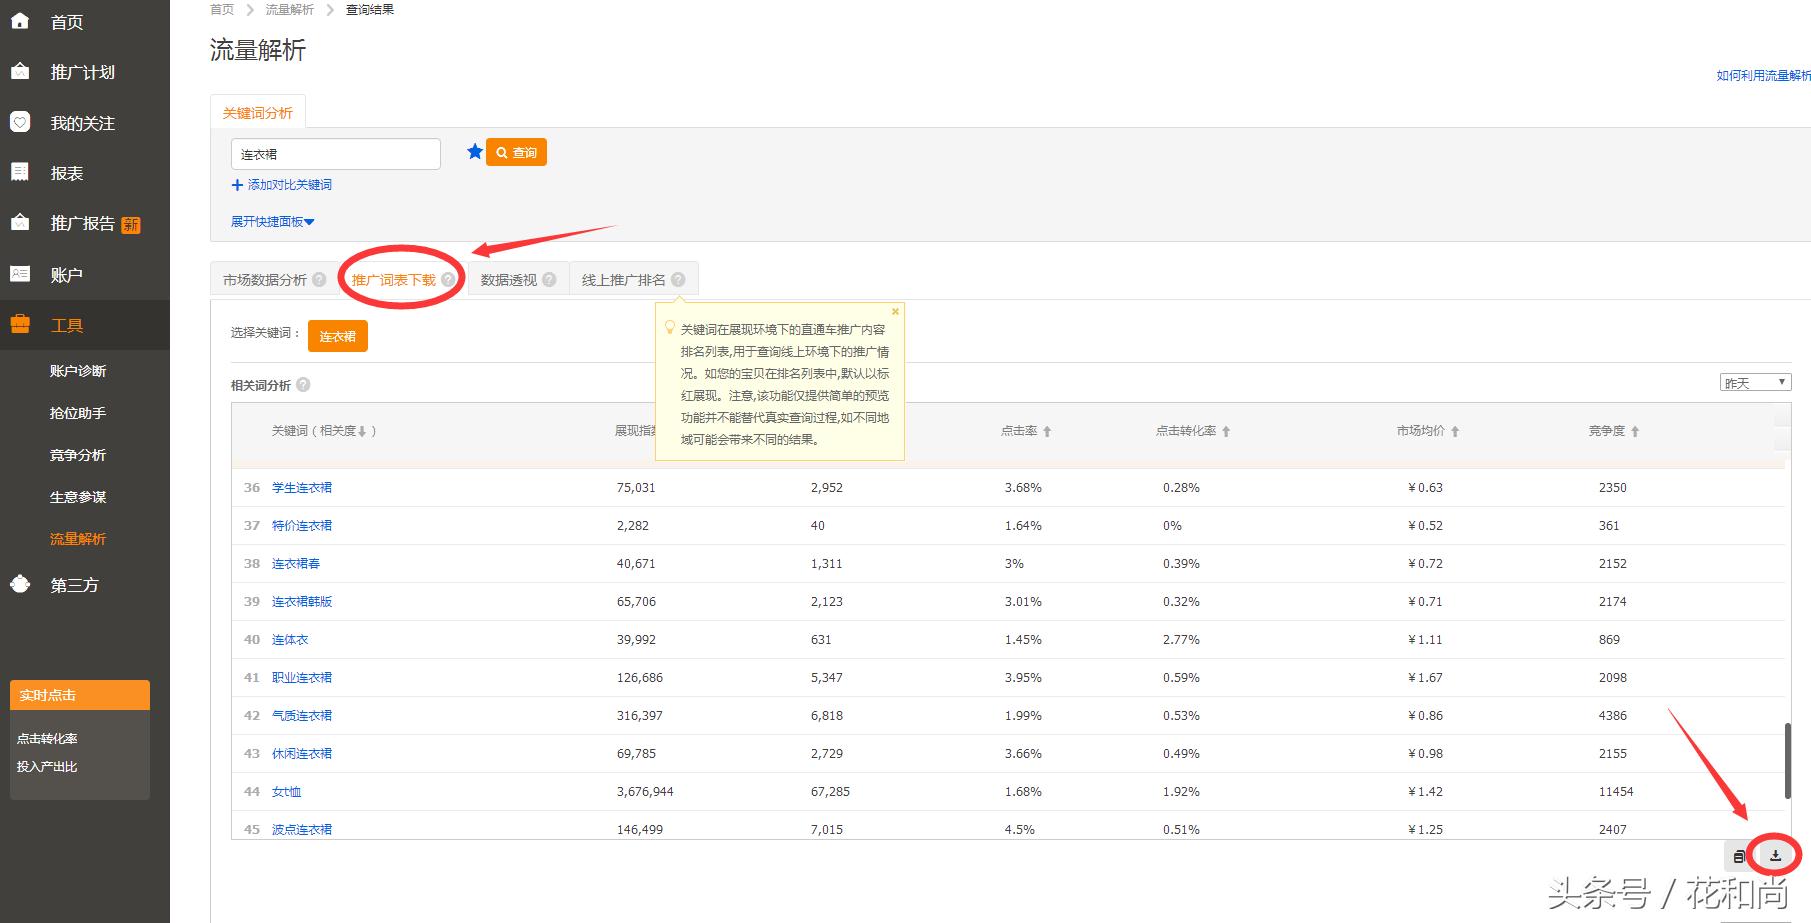Open the 昨天 date range dropdown
This screenshot has width=1811, height=923.
pos(1755,383)
